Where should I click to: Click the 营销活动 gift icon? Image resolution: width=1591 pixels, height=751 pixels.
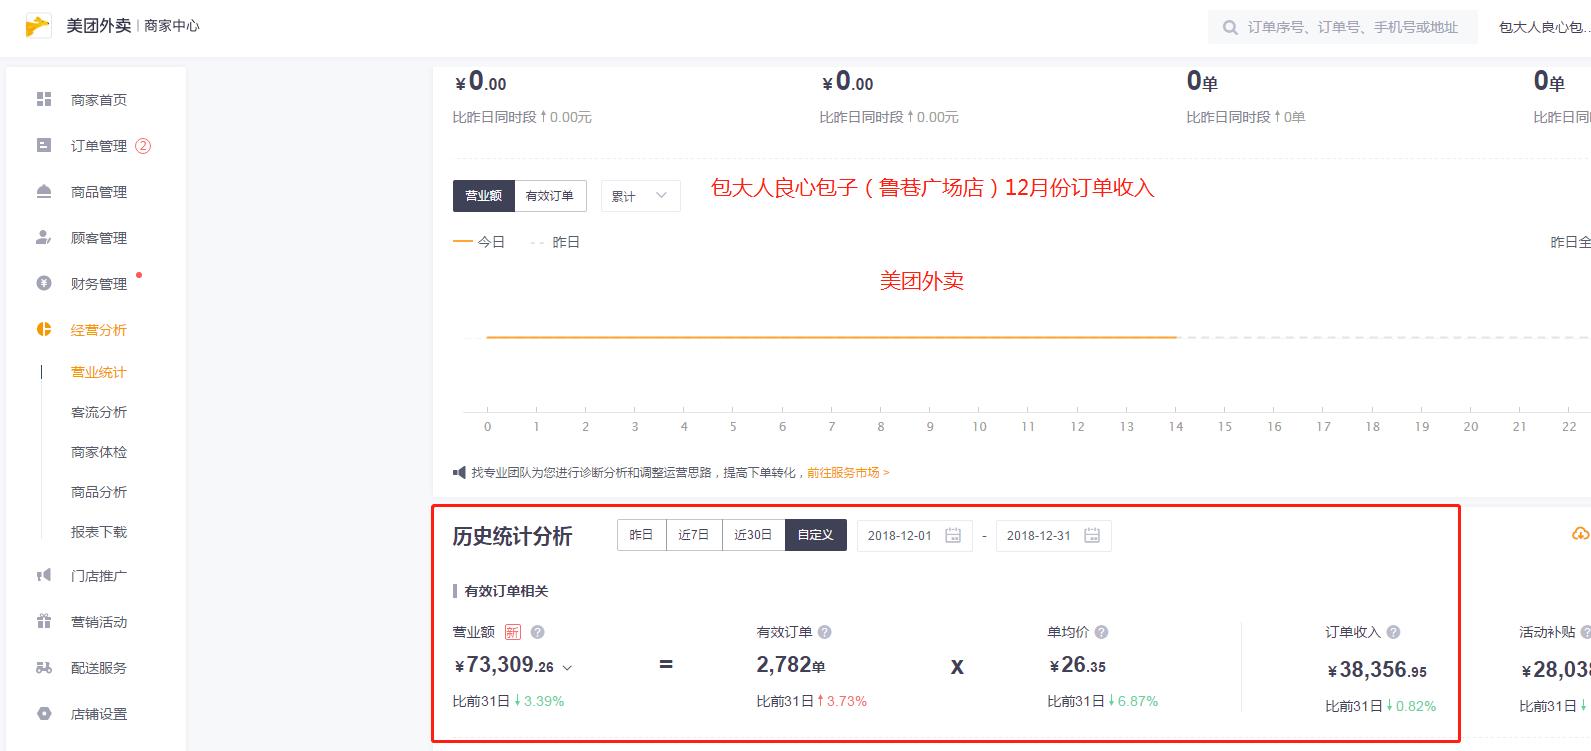pos(44,621)
